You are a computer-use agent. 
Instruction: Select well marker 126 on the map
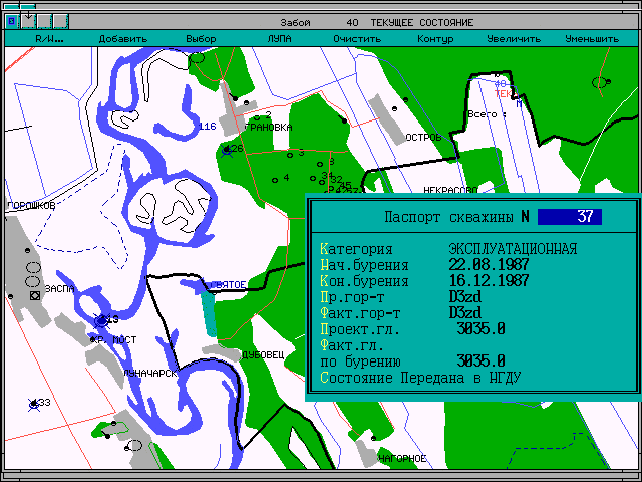tap(228, 151)
